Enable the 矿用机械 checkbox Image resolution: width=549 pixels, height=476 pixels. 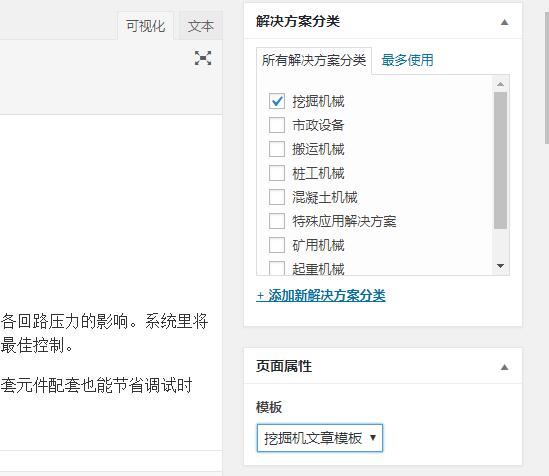tap(277, 245)
